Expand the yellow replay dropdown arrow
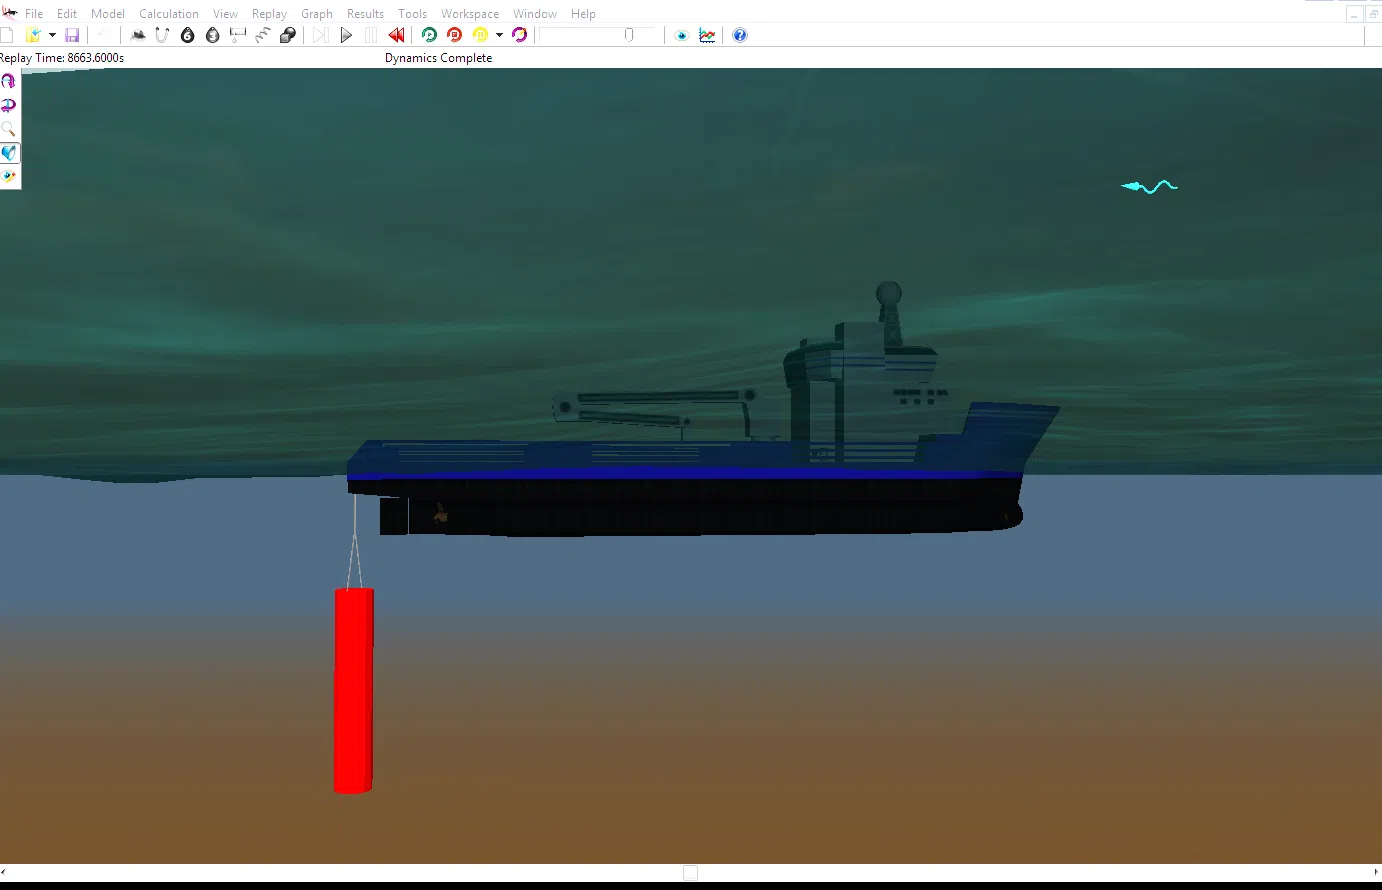Screen dimensions: 1382x890 (499, 35)
